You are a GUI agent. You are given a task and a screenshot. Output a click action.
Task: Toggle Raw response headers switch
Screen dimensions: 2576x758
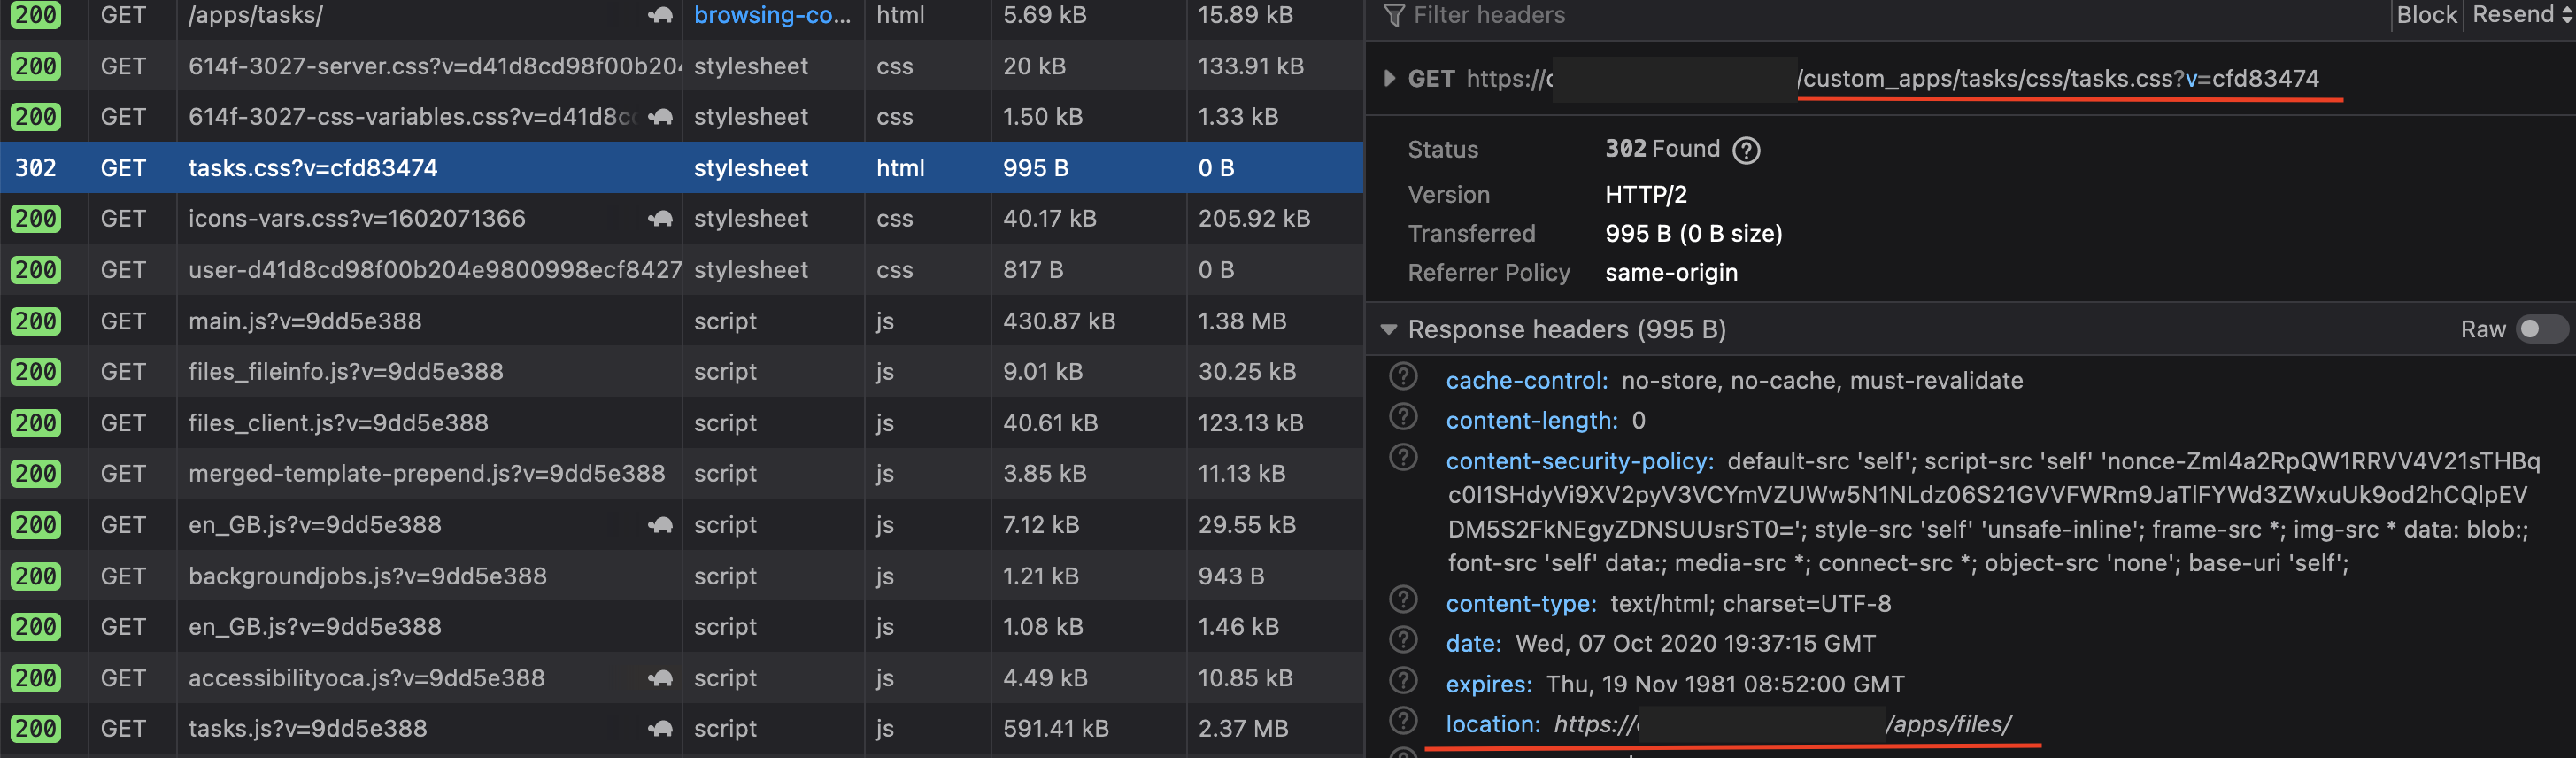click(x=2541, y=329)
